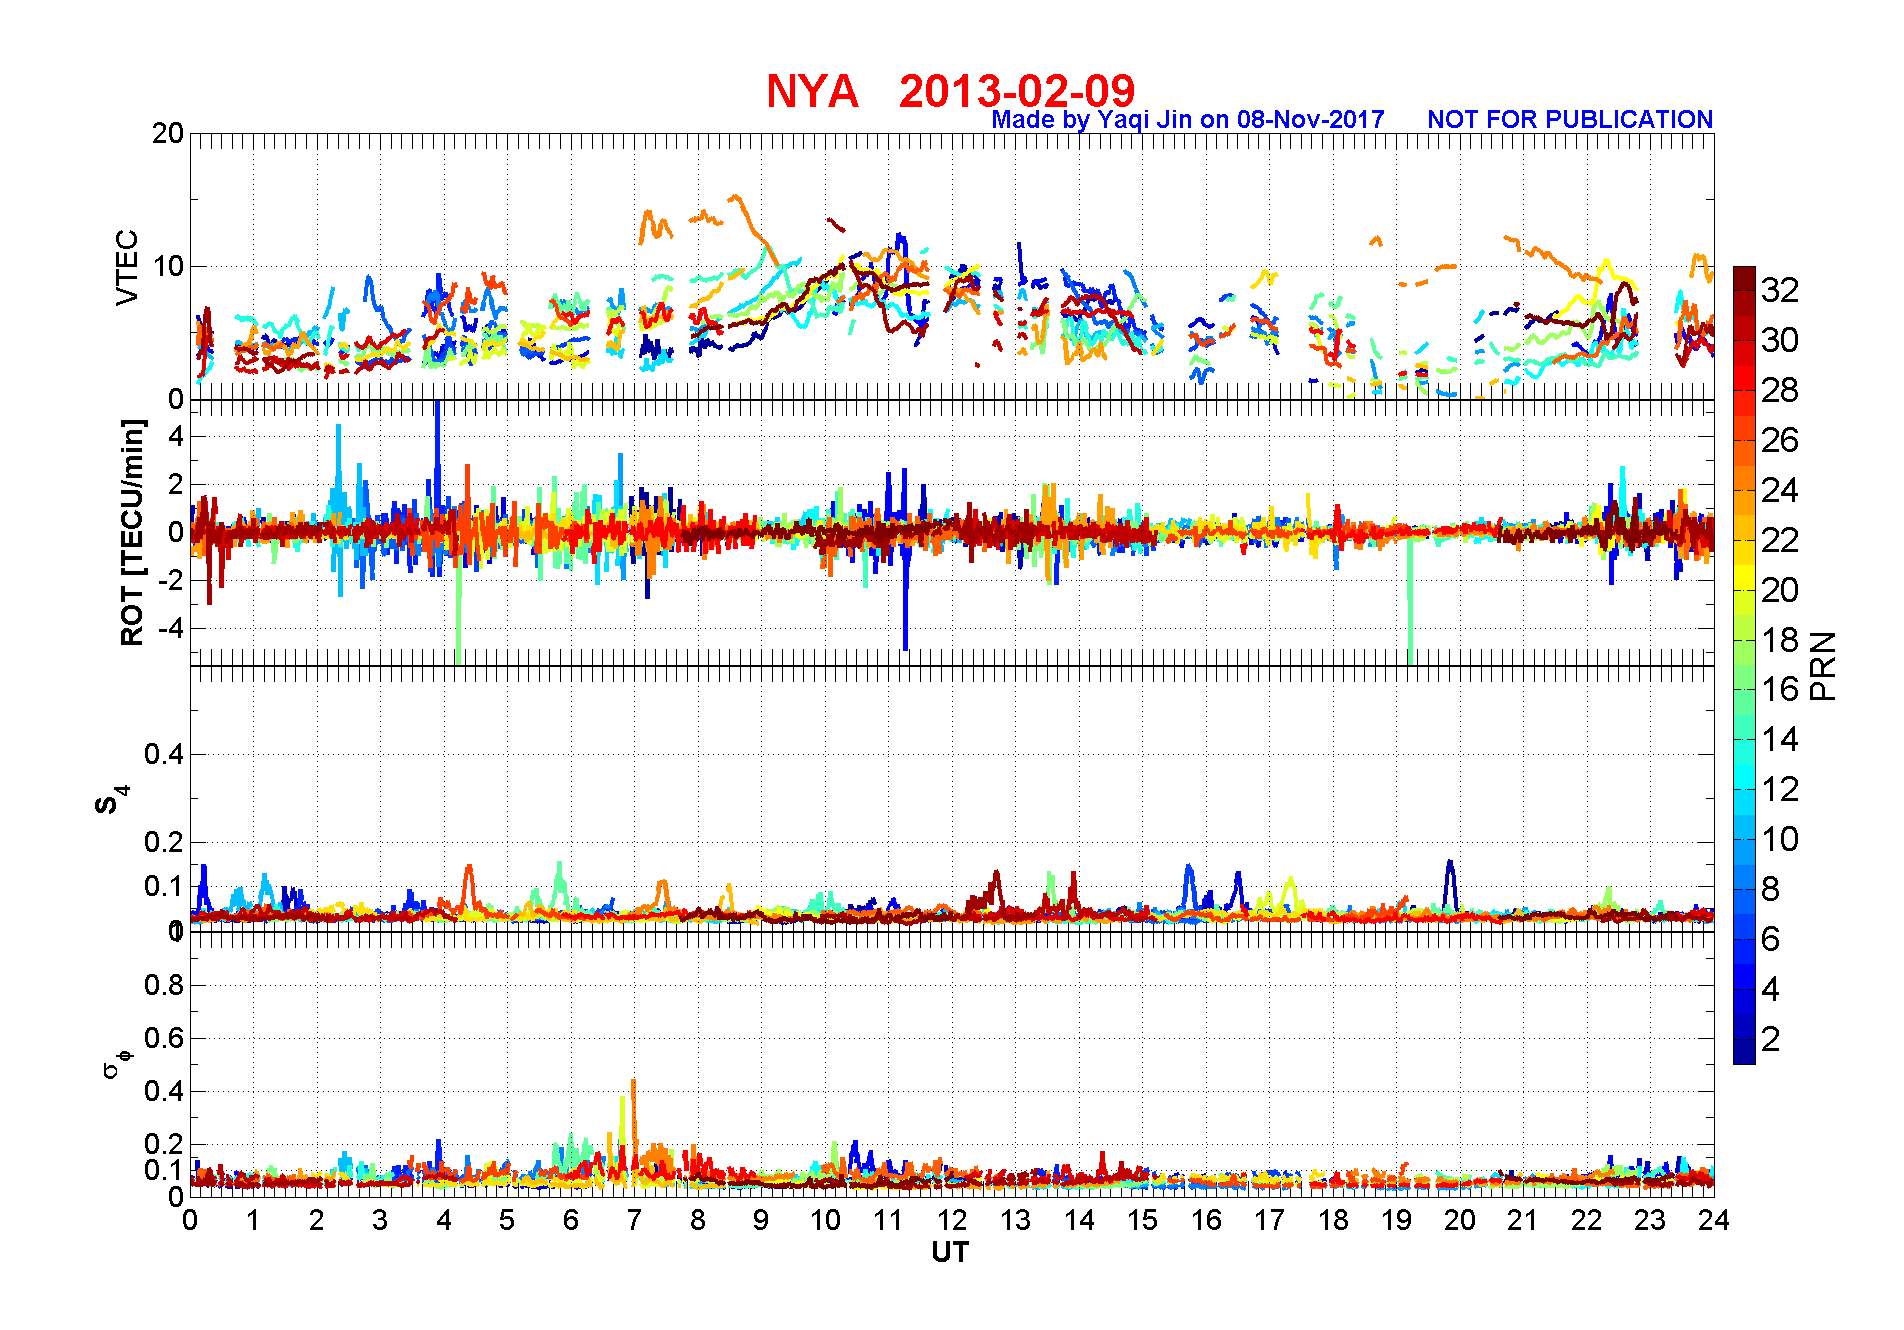
Task: Select the UT axis hour "12" tick label
Action: pos(952,1220)
